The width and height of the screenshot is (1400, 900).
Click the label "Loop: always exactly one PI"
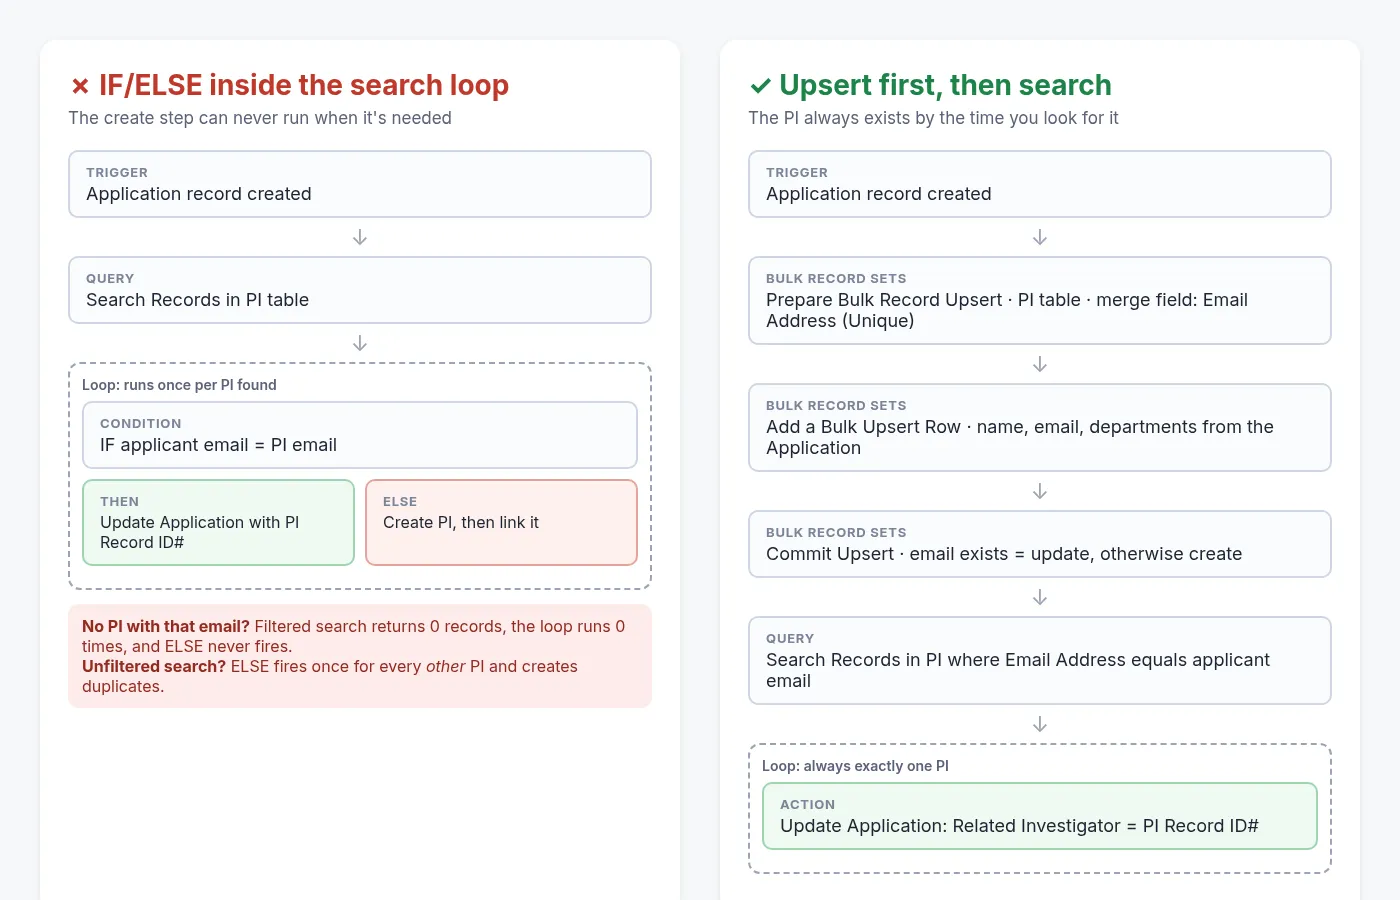pos(855,766)
